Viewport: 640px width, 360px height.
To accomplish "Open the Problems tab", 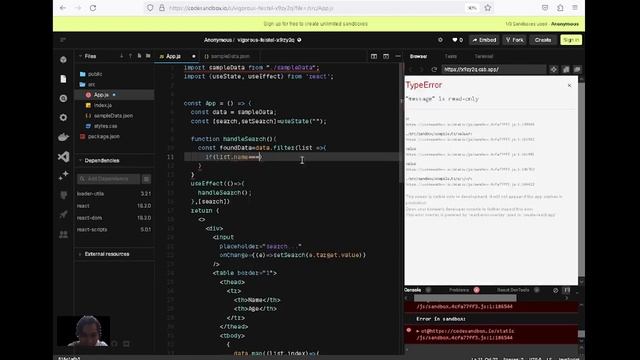I will click(460, 290).
